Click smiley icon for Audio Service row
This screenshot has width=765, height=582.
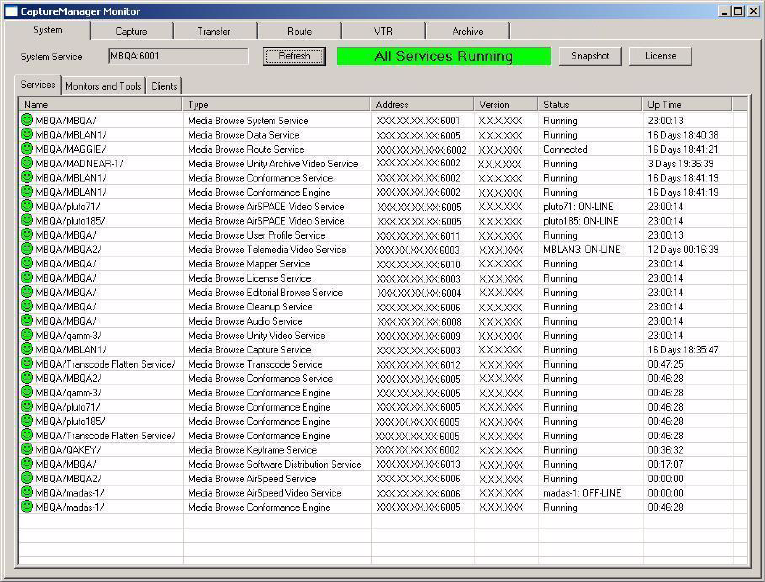(x=27, y=320)
